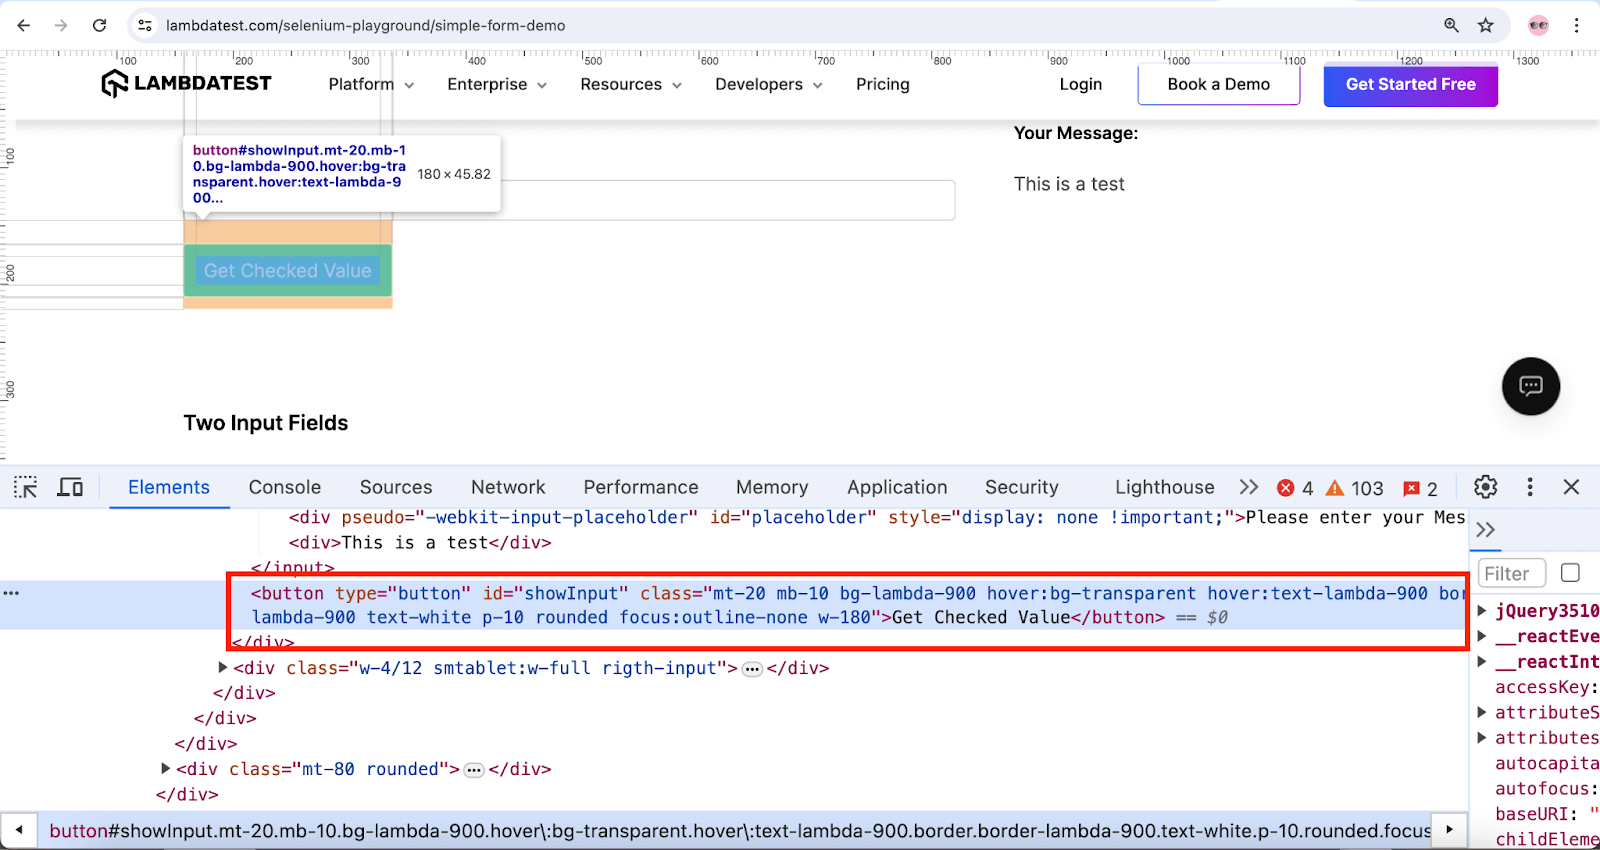Toggle the device toolbar icon
Viewport: 1600px width, 850px height.
click(70, 487)
